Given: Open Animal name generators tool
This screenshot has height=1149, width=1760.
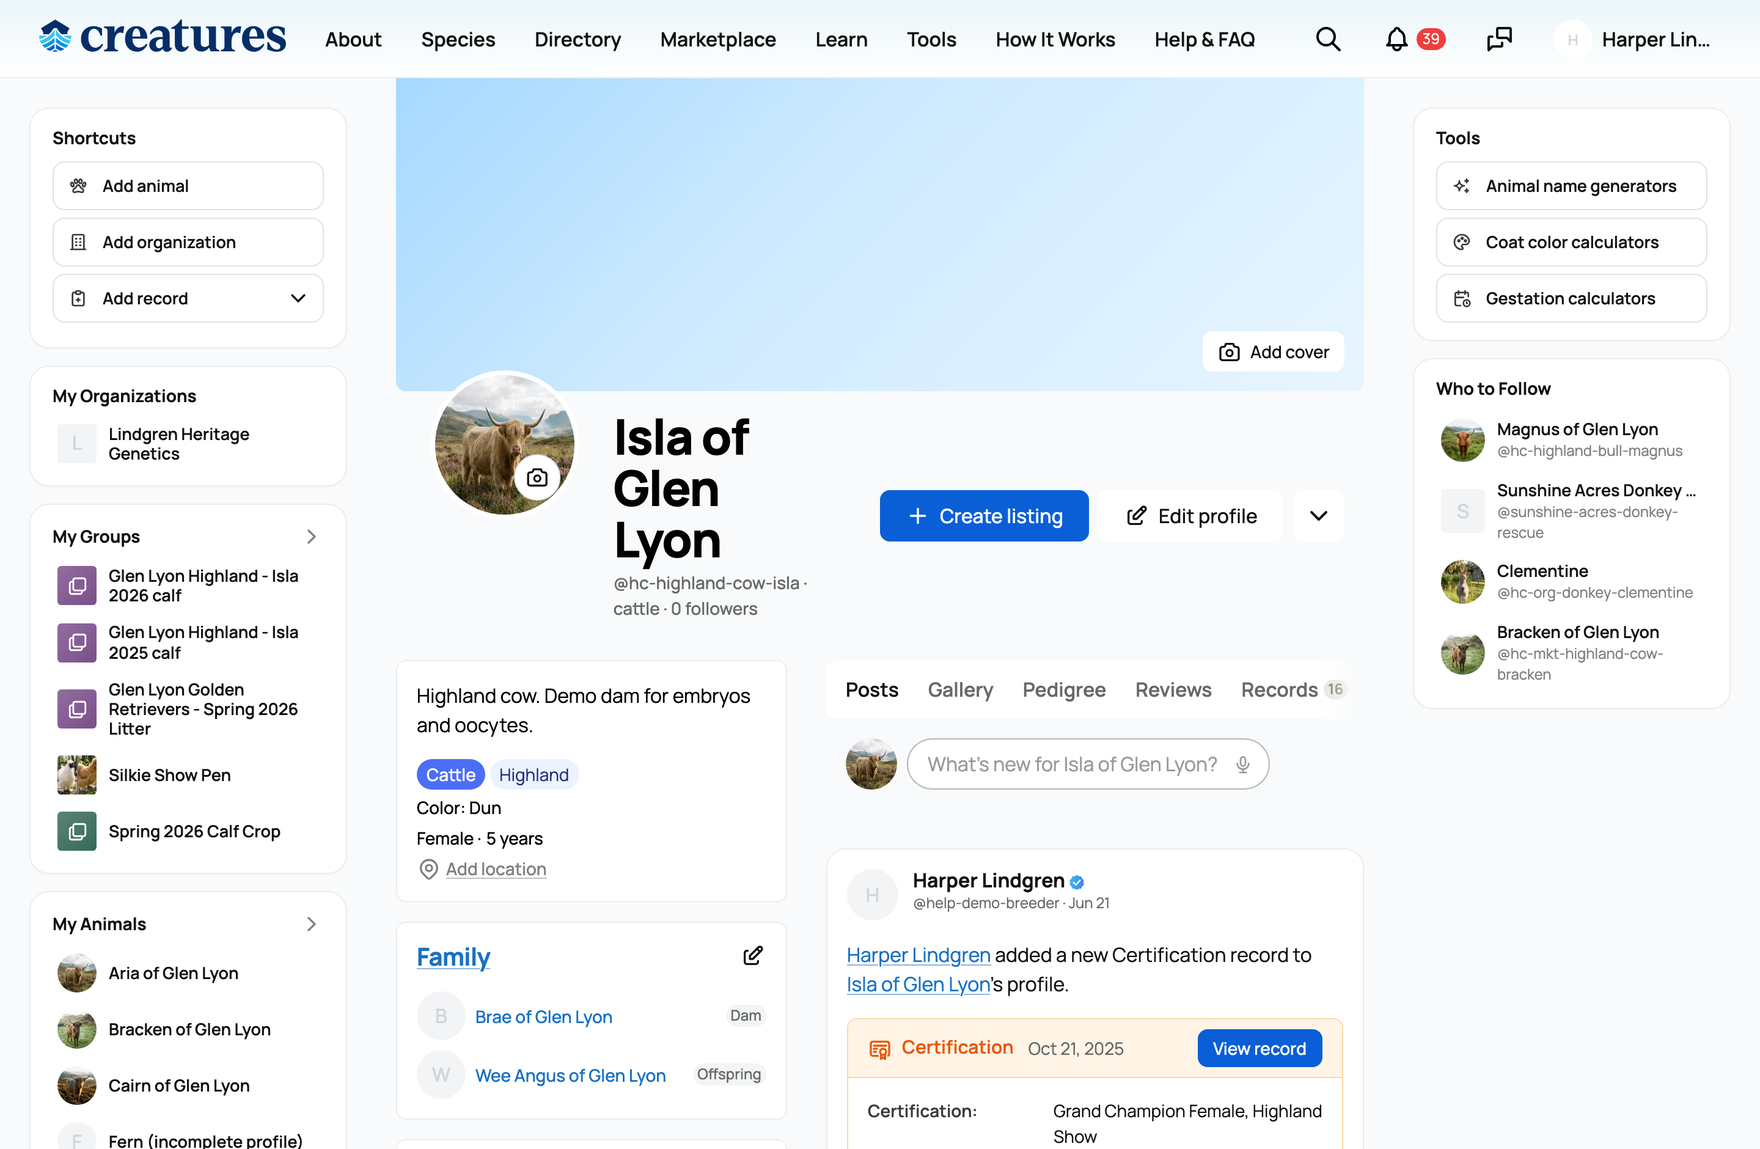Looking at the screenshot, I should click(x=1571, y=186).
